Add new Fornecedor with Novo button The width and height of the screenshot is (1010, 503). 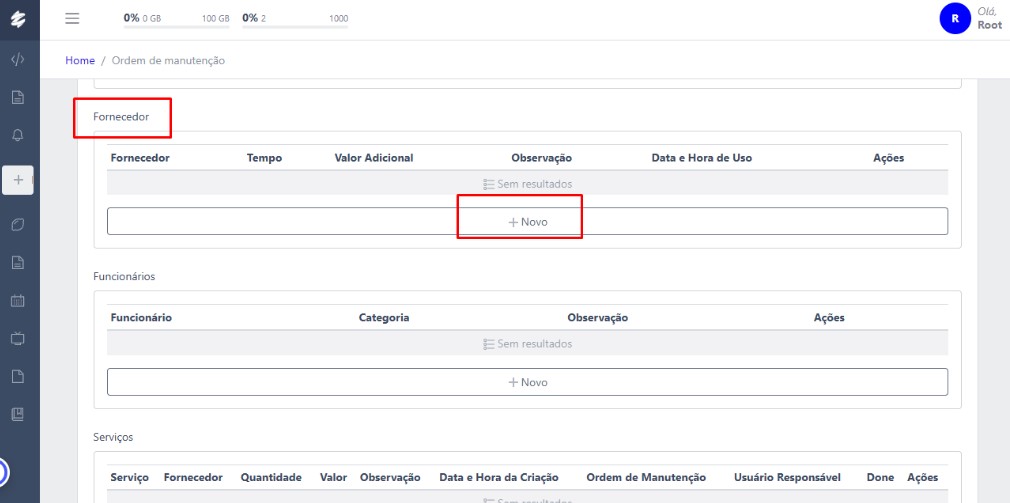pos(527,221)
